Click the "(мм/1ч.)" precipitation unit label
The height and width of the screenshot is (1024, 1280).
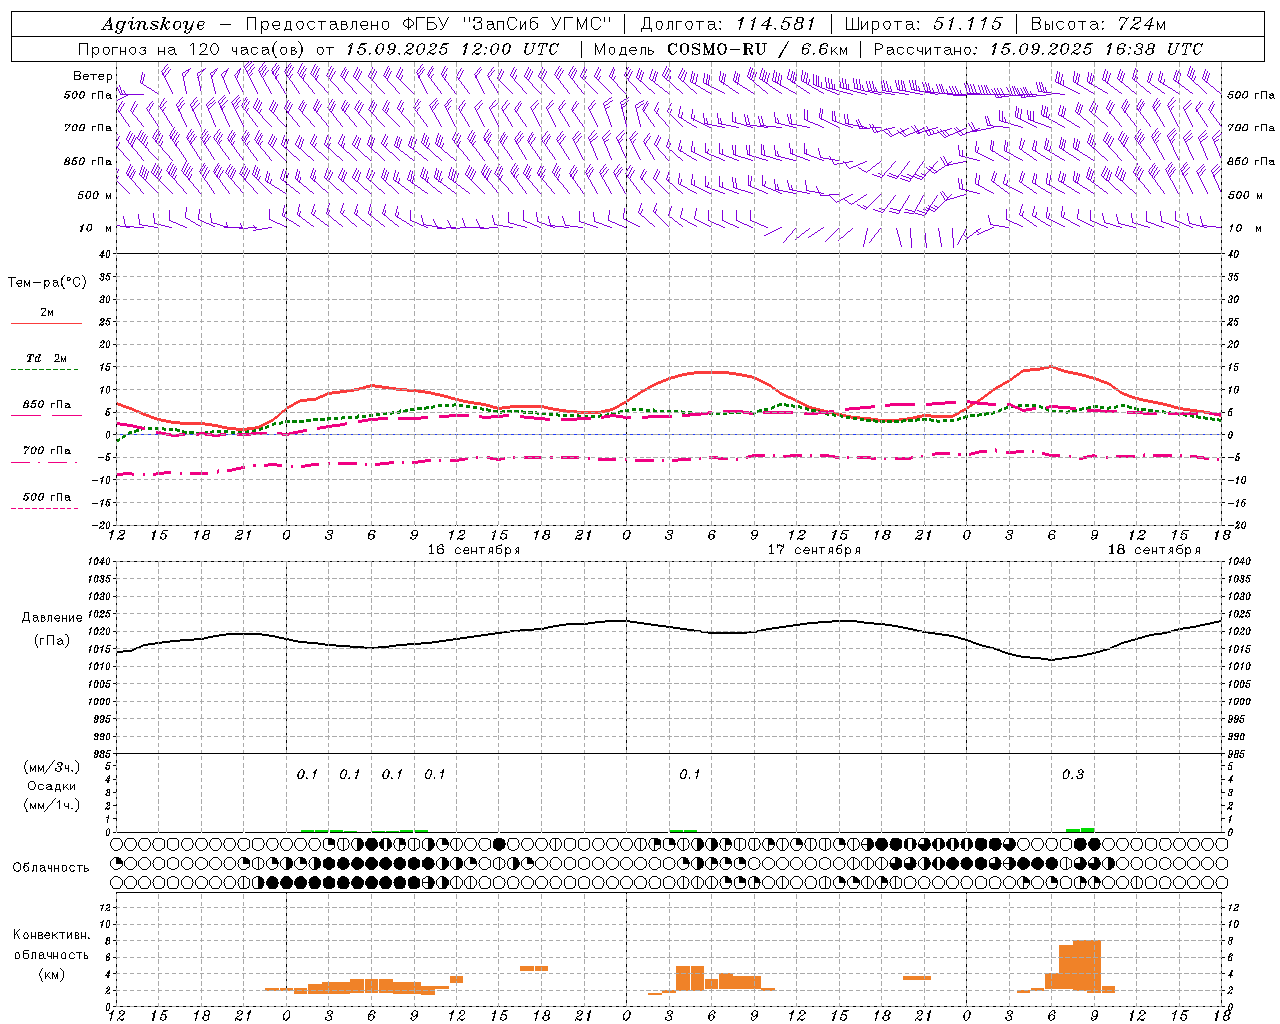[x=52, y=805]
